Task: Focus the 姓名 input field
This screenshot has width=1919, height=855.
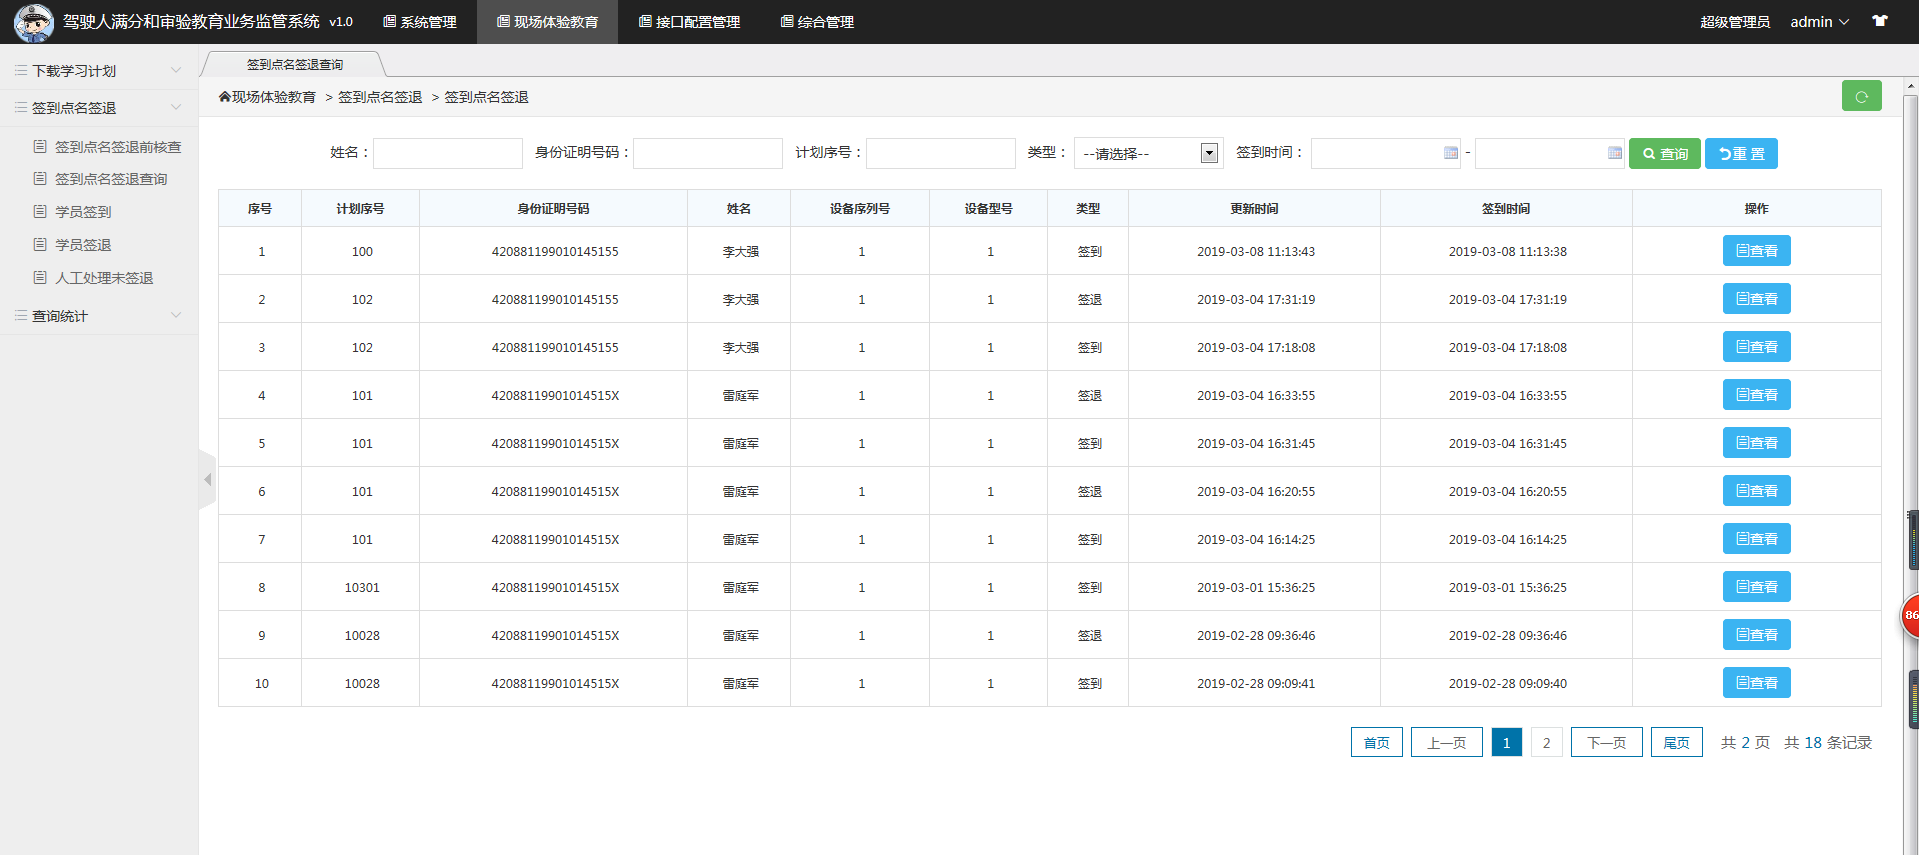Action: coord(448,153)
